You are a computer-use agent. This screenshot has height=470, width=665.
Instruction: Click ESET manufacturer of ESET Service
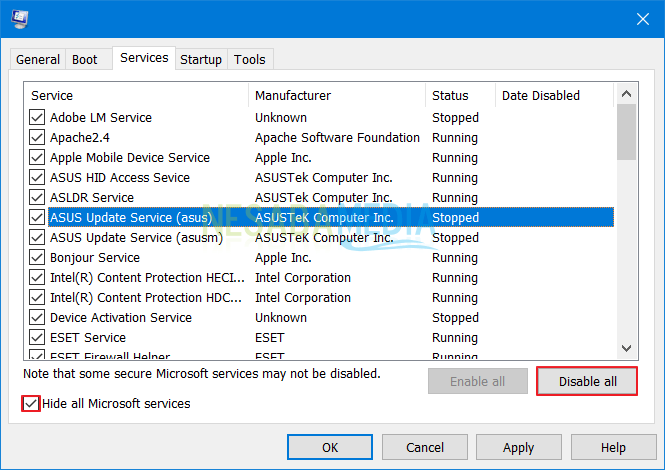click(x=269, y=338)
